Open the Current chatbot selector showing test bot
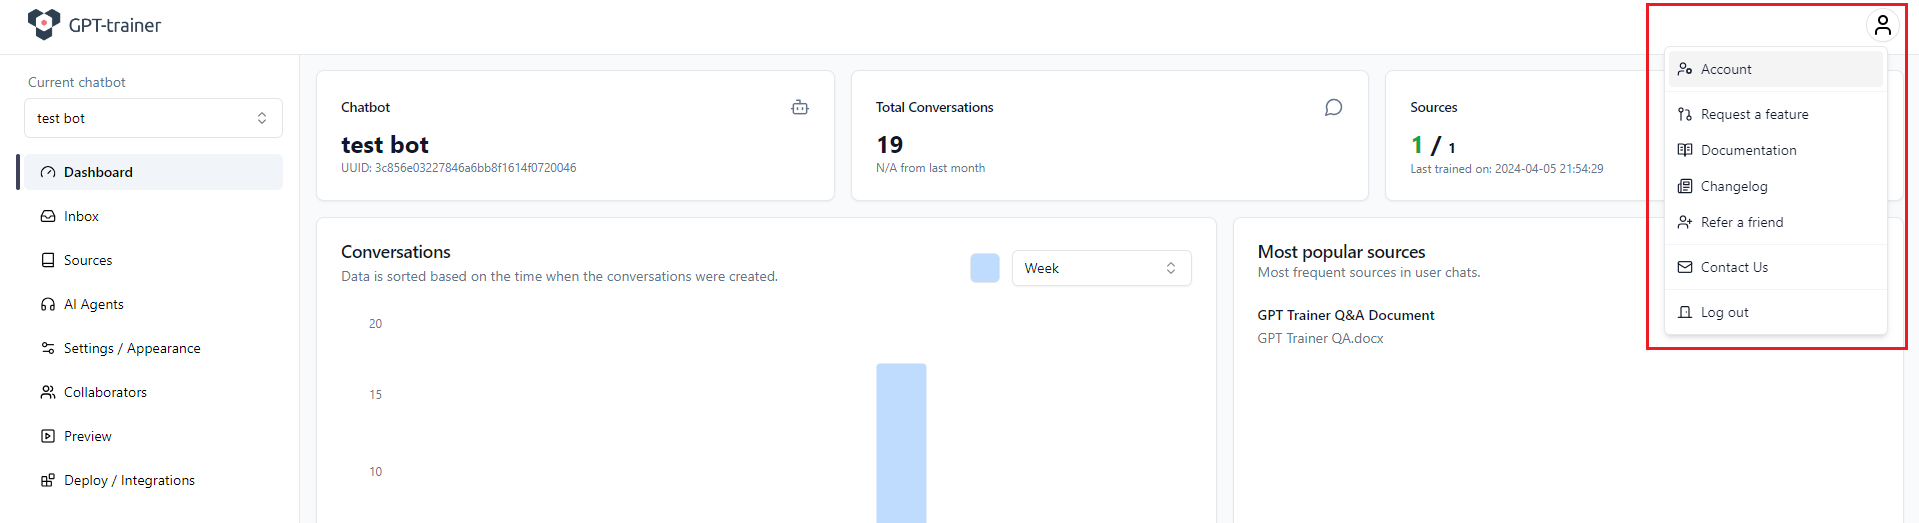This screenshot has height=523, width=1919. pyautogui.click(x=153, y=118)
